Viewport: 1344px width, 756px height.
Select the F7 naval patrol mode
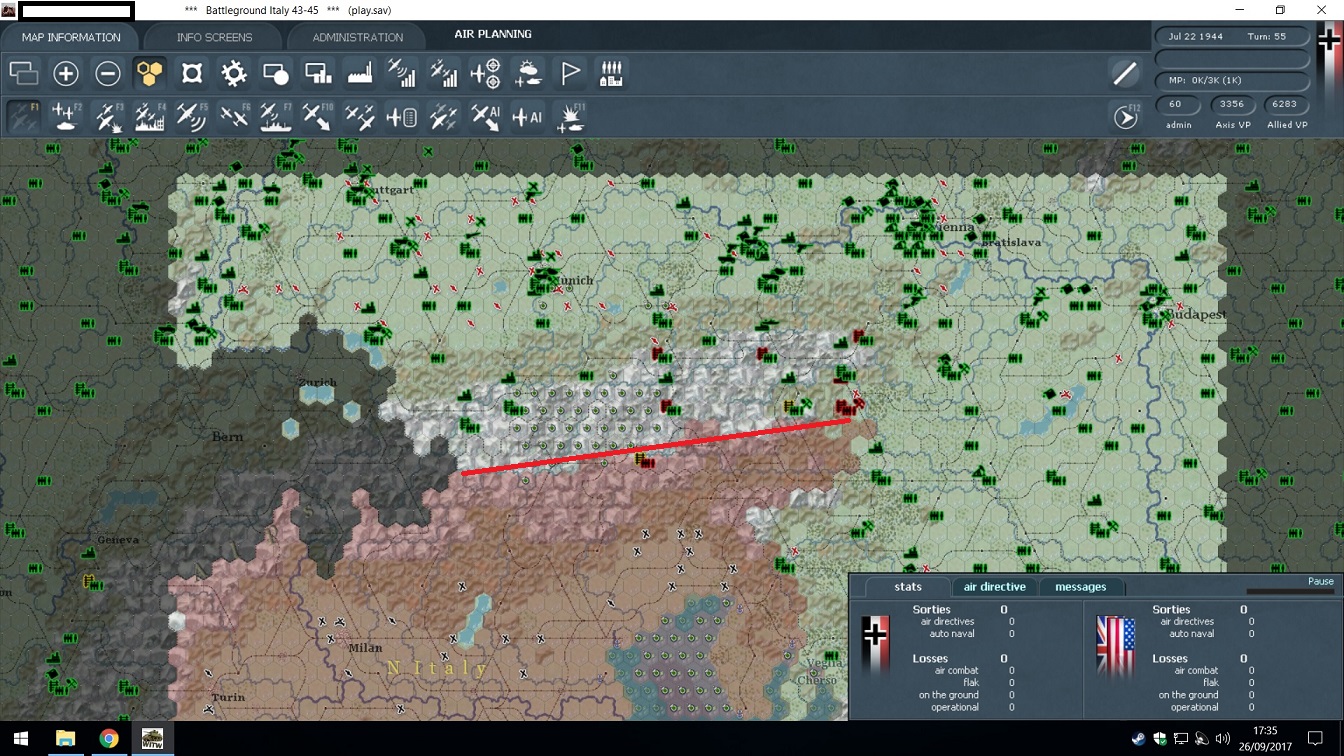pos(276,117)
